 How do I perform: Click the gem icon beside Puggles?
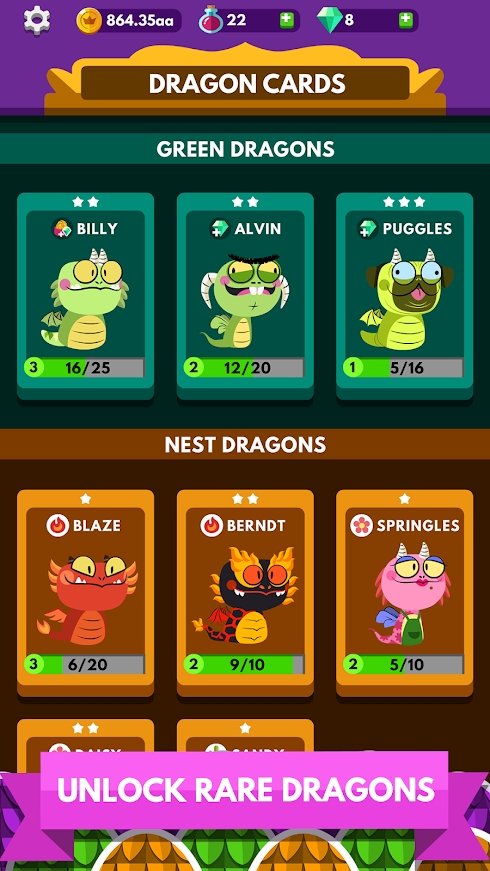(368, 228)
